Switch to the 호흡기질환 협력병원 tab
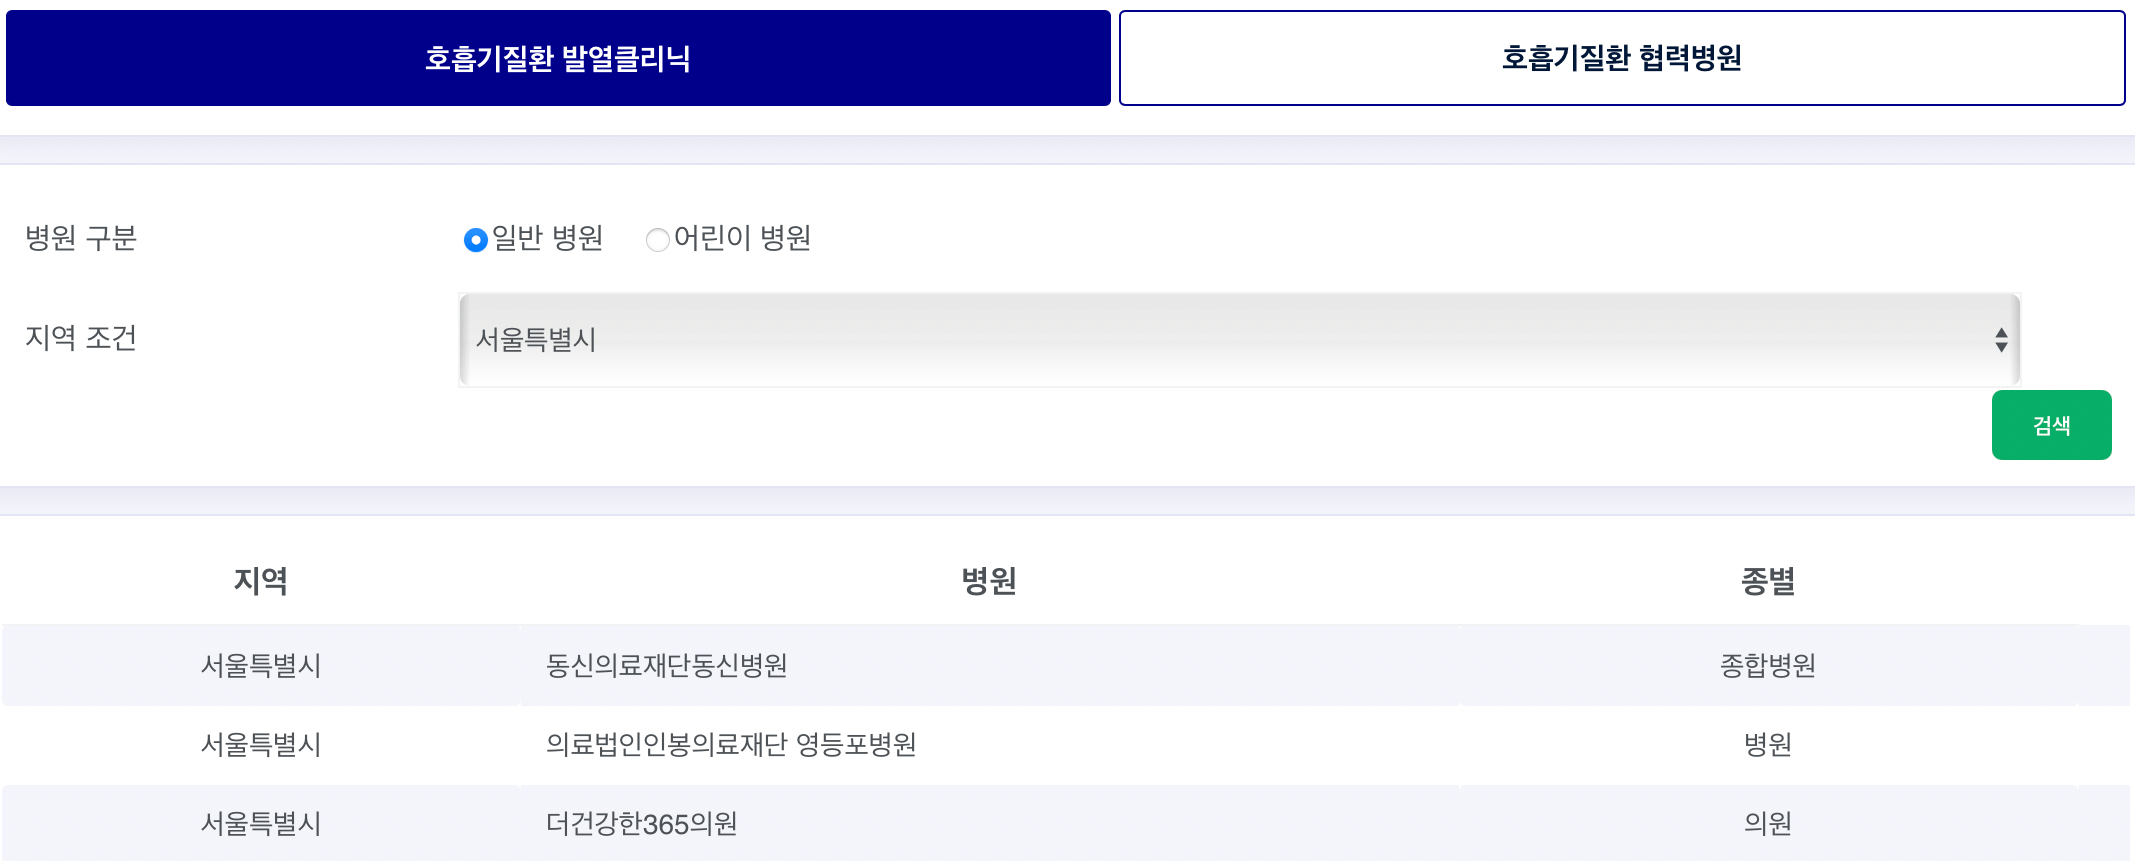 pyautogui.click(x=1622, y=57)
